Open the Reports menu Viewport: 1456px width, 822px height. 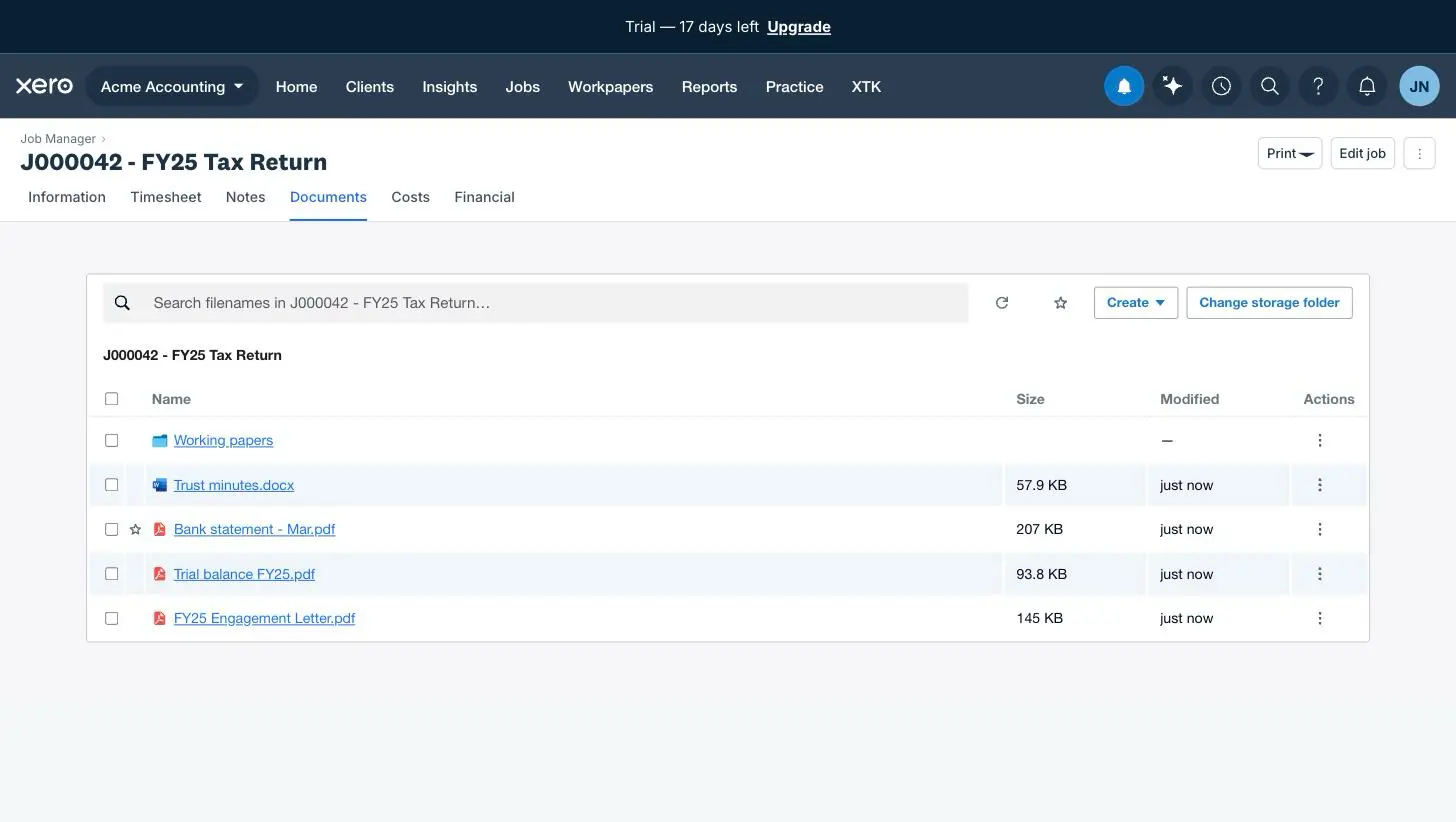click(709, 87)
